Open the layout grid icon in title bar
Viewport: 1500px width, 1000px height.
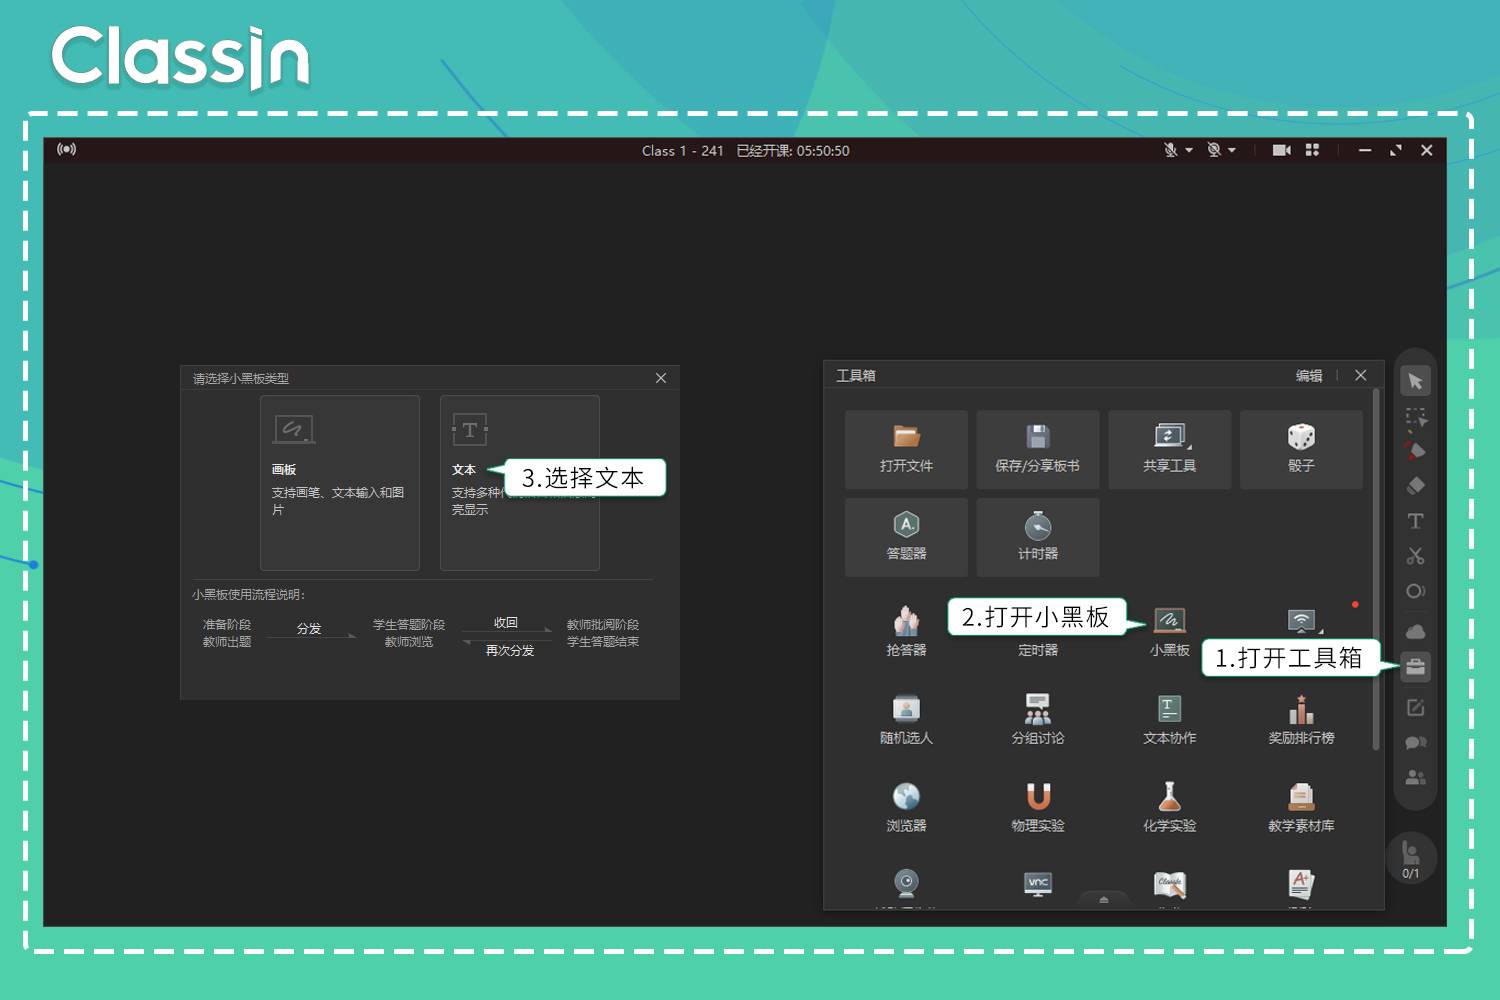1312,150
